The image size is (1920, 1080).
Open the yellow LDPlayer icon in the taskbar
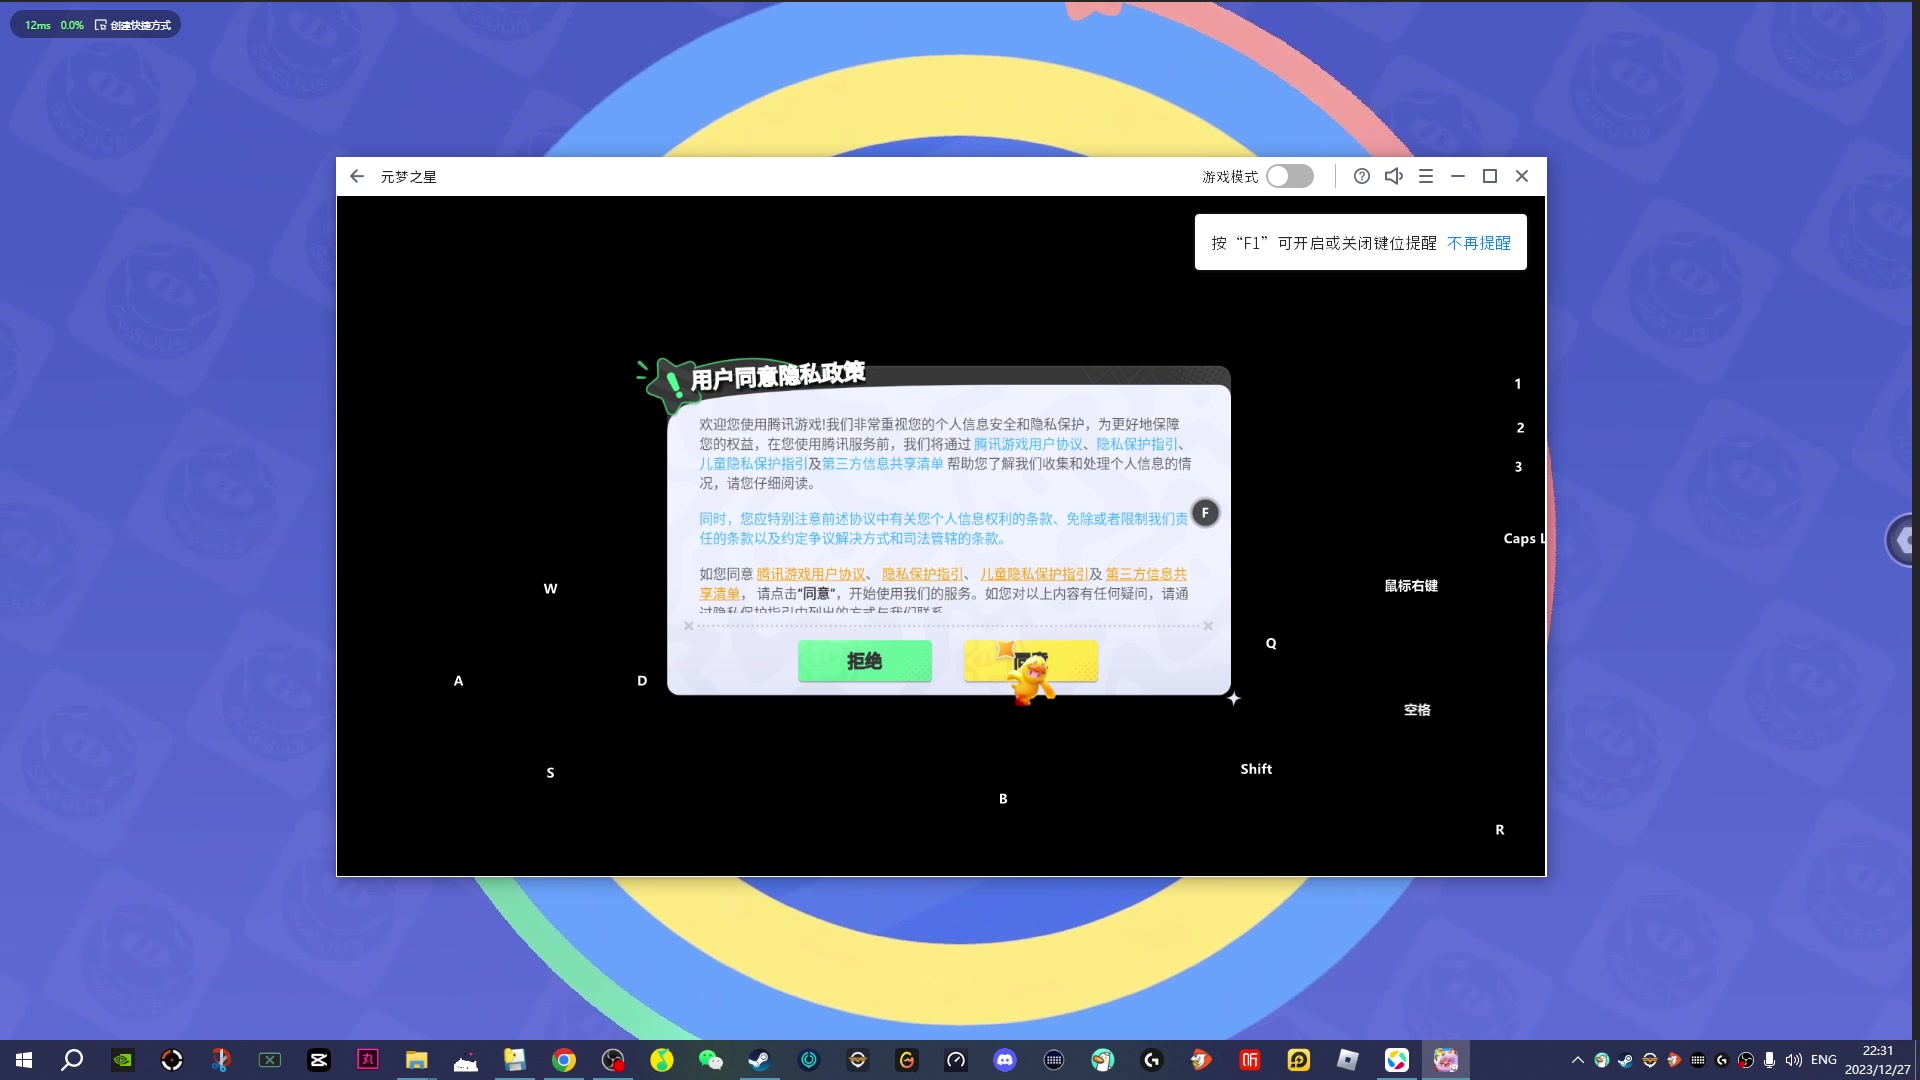point(1299,1060)
